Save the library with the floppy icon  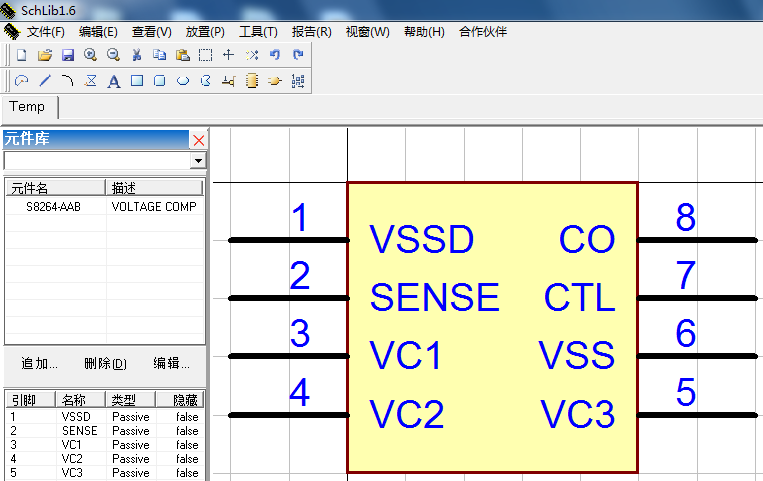coord(67,55)
